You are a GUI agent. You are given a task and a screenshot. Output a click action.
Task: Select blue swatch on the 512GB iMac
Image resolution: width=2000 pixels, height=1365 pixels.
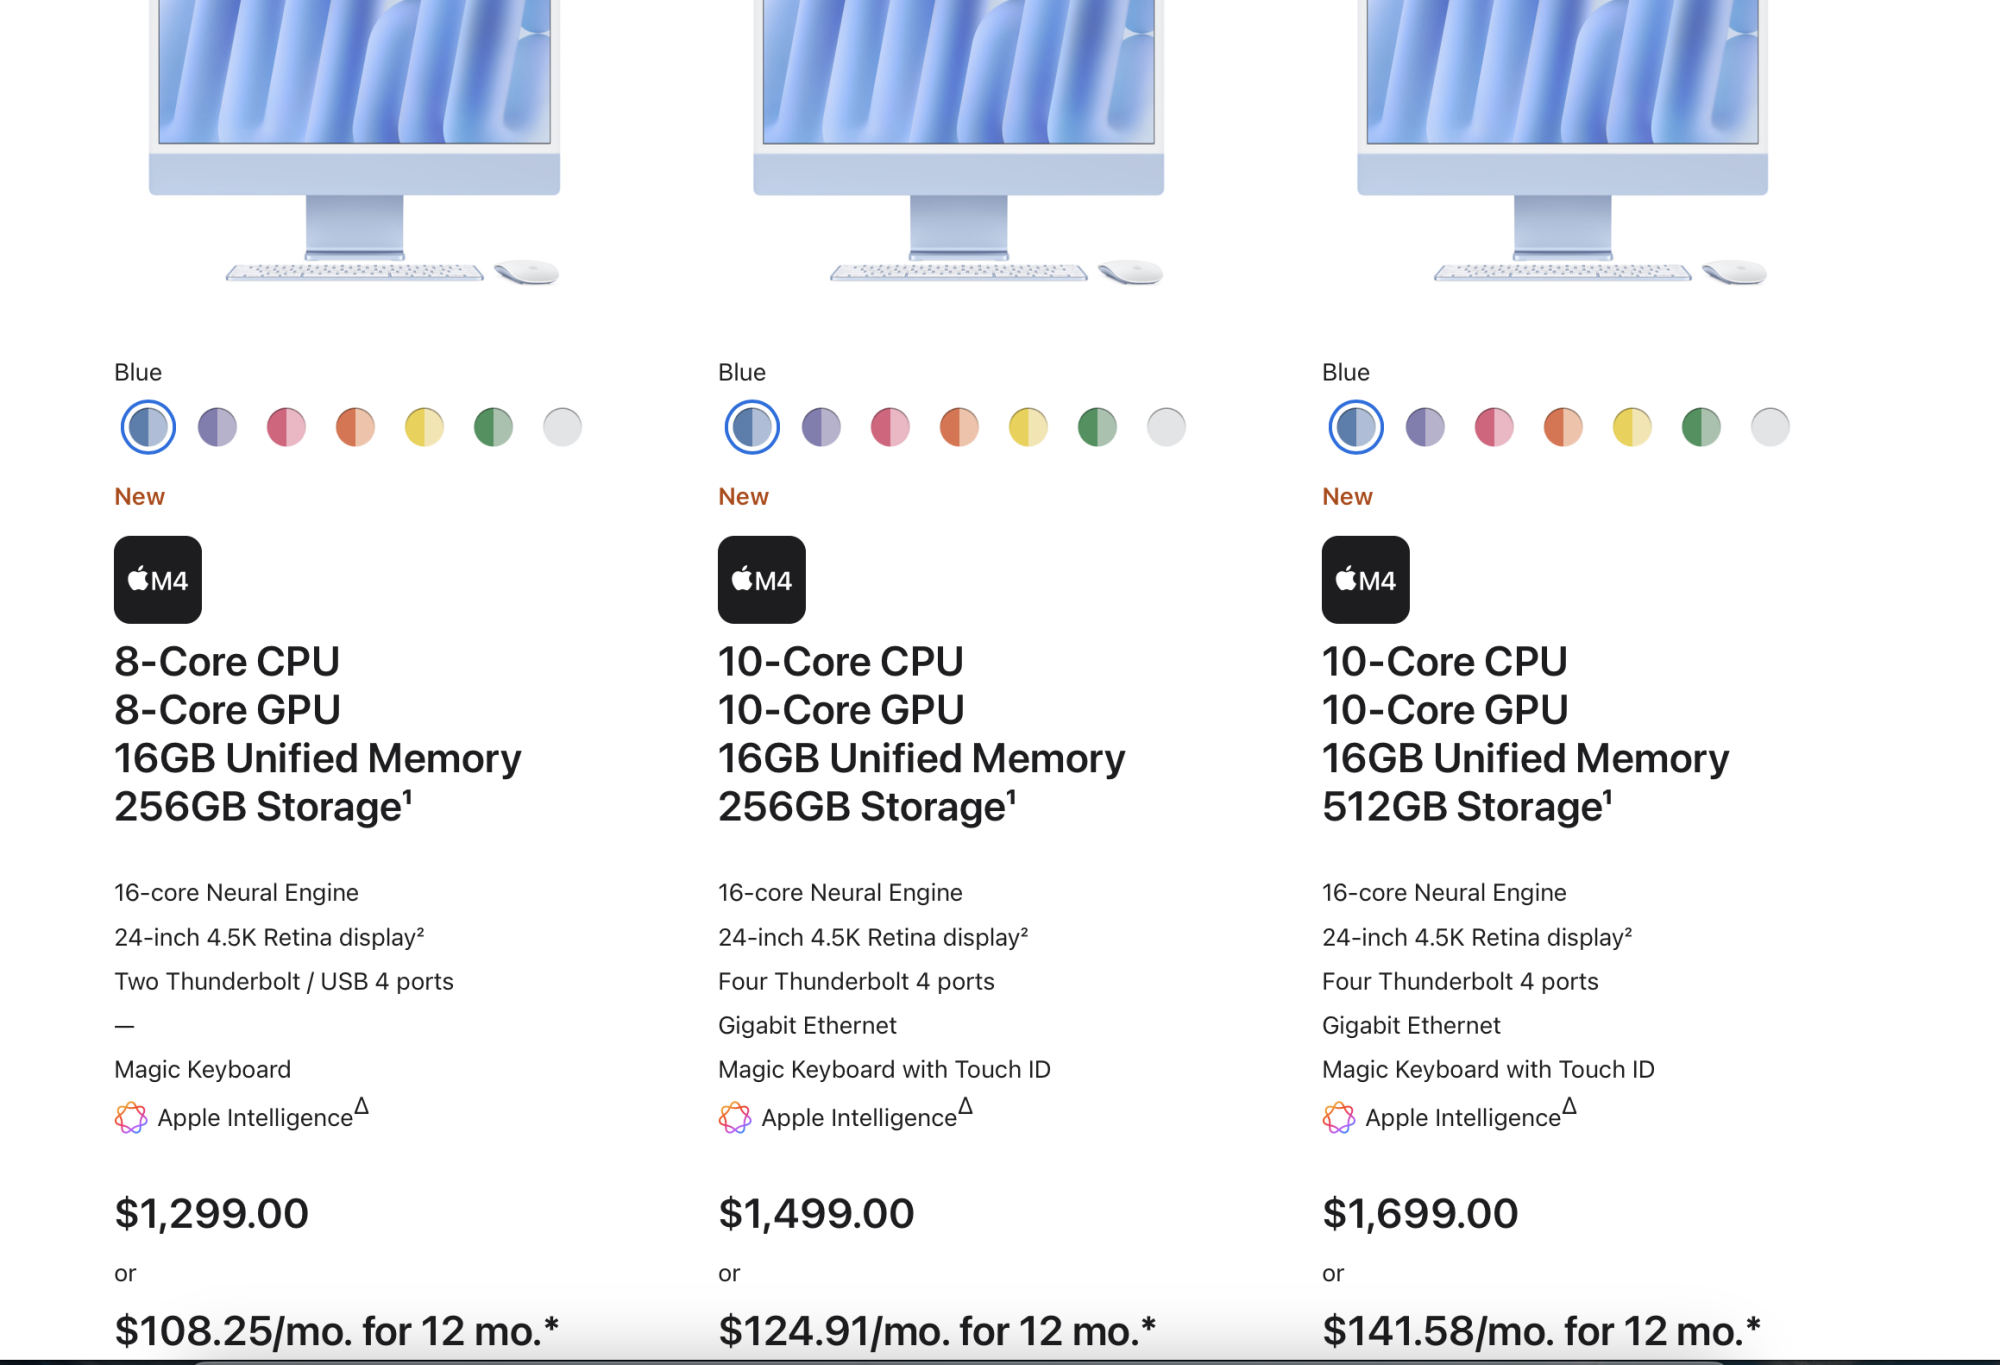click(x=1356, y=427)
